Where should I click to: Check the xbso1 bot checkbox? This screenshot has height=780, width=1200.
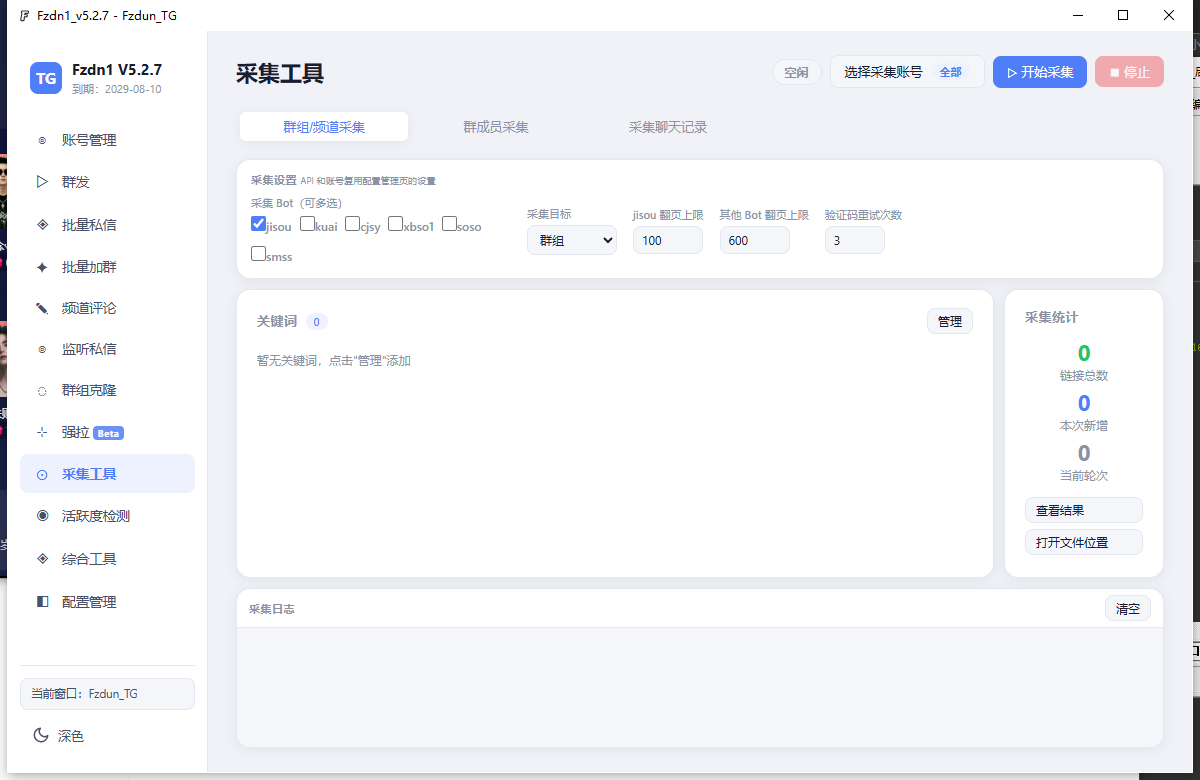tap(396, 224)
